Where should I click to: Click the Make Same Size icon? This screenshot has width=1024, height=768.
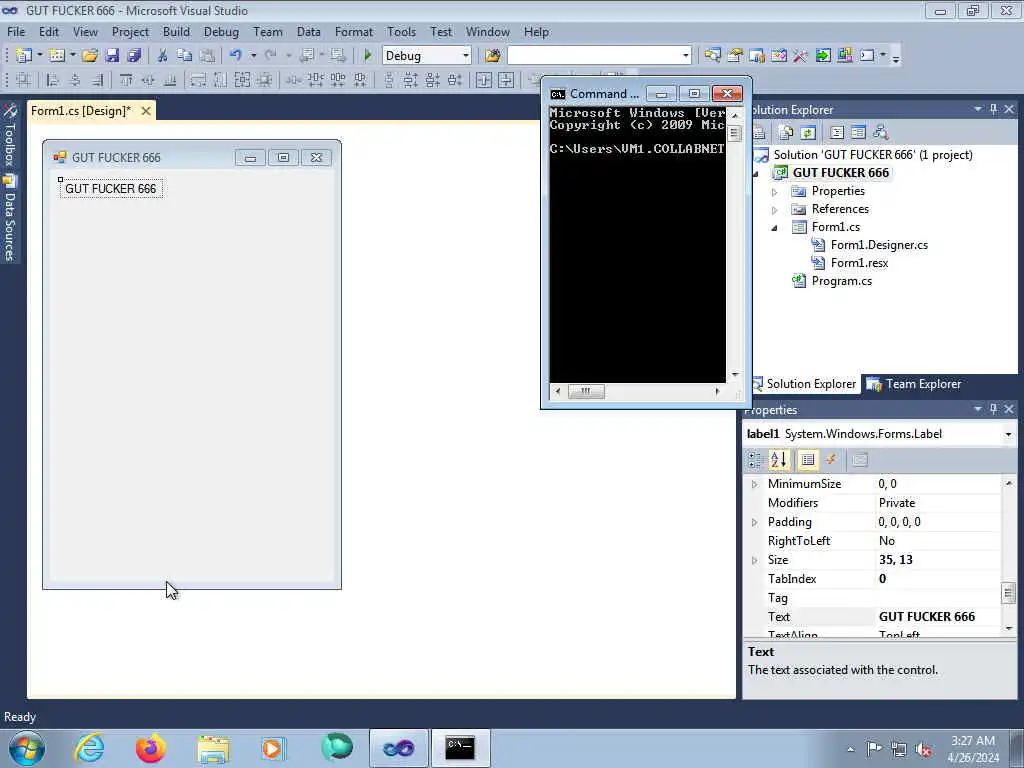[x=242, y=80]
